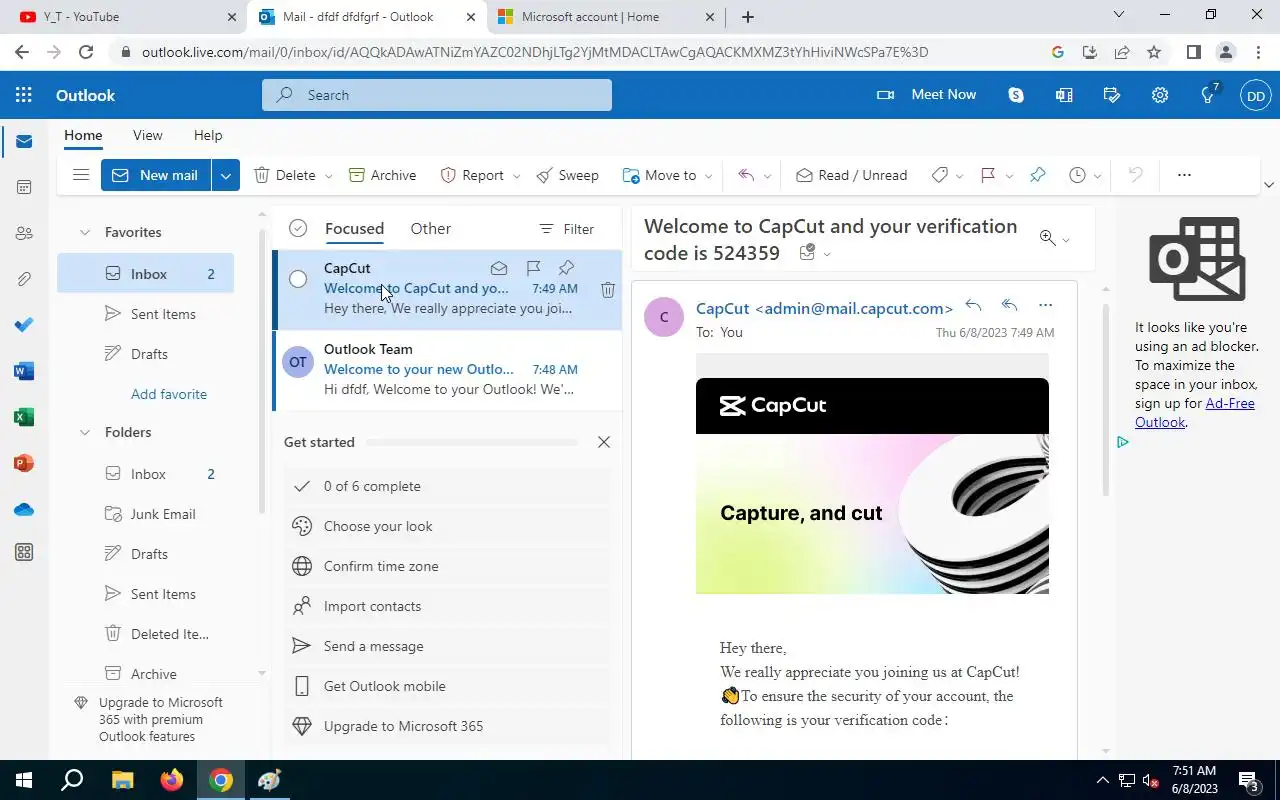Image resolution: width=1280 pixels, height=800 pixels.
Task: Open More apps in left rail
Action: pyautogui.click(x=24, y=552)
